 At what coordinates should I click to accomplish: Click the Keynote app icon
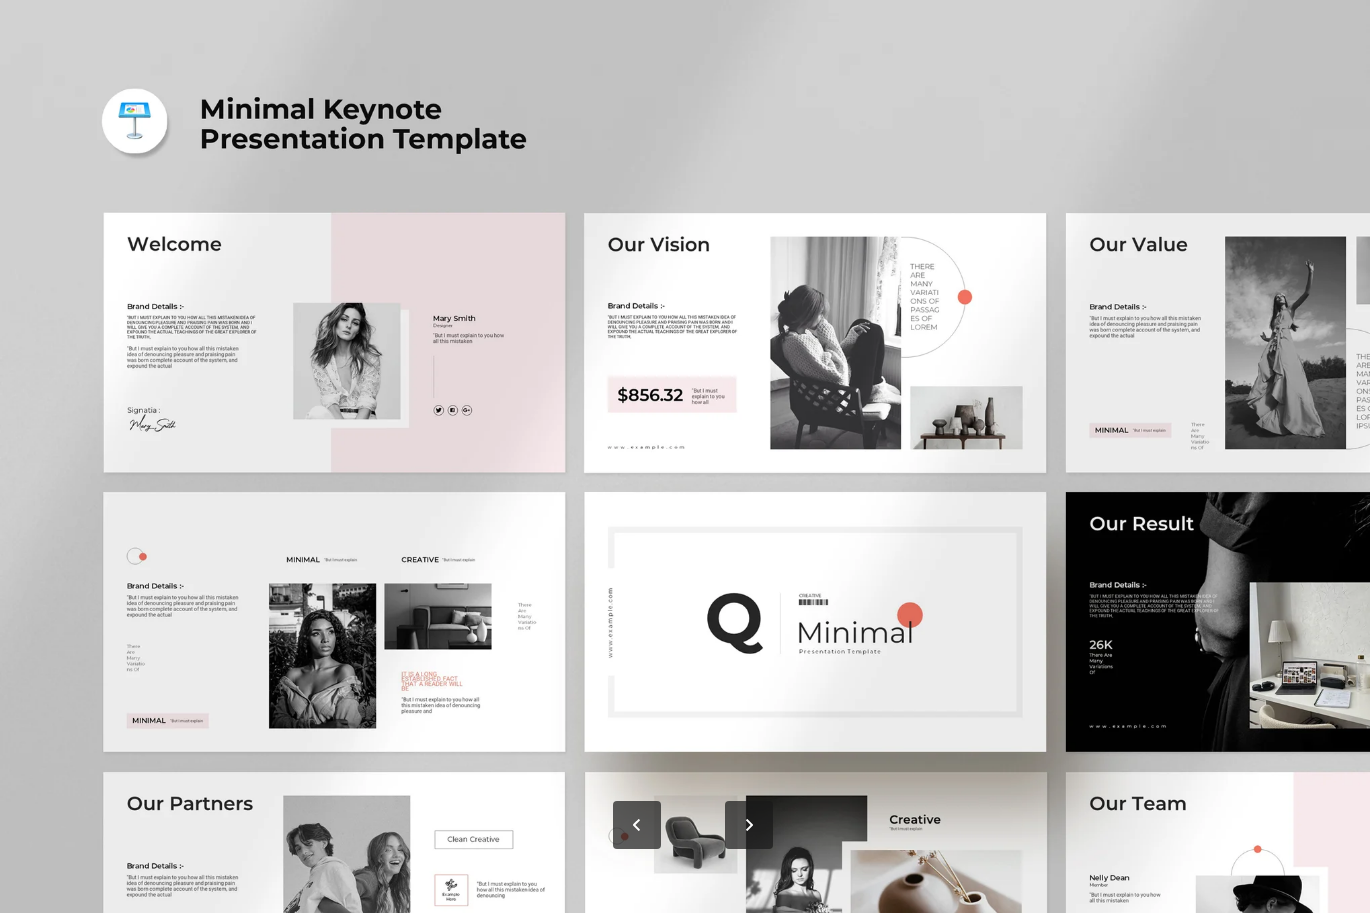135,122
